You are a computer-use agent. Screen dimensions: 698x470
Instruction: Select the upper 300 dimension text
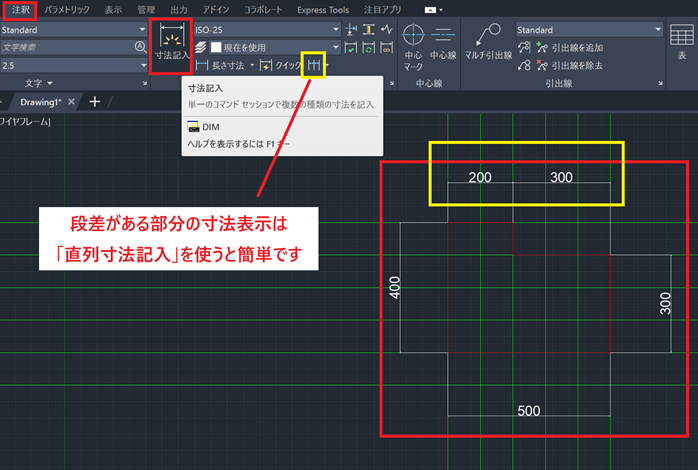(561, 178)
